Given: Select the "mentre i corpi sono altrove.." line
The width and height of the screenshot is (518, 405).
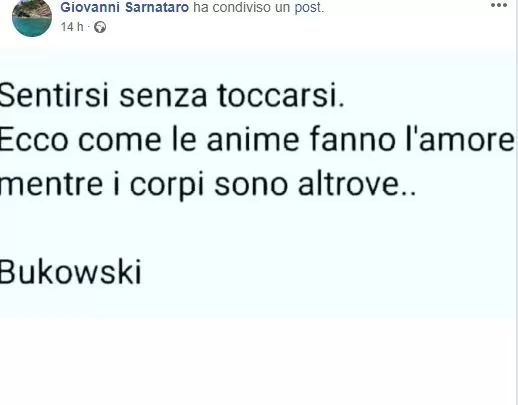Looking at the screenshot, I should tap(208, 184).
